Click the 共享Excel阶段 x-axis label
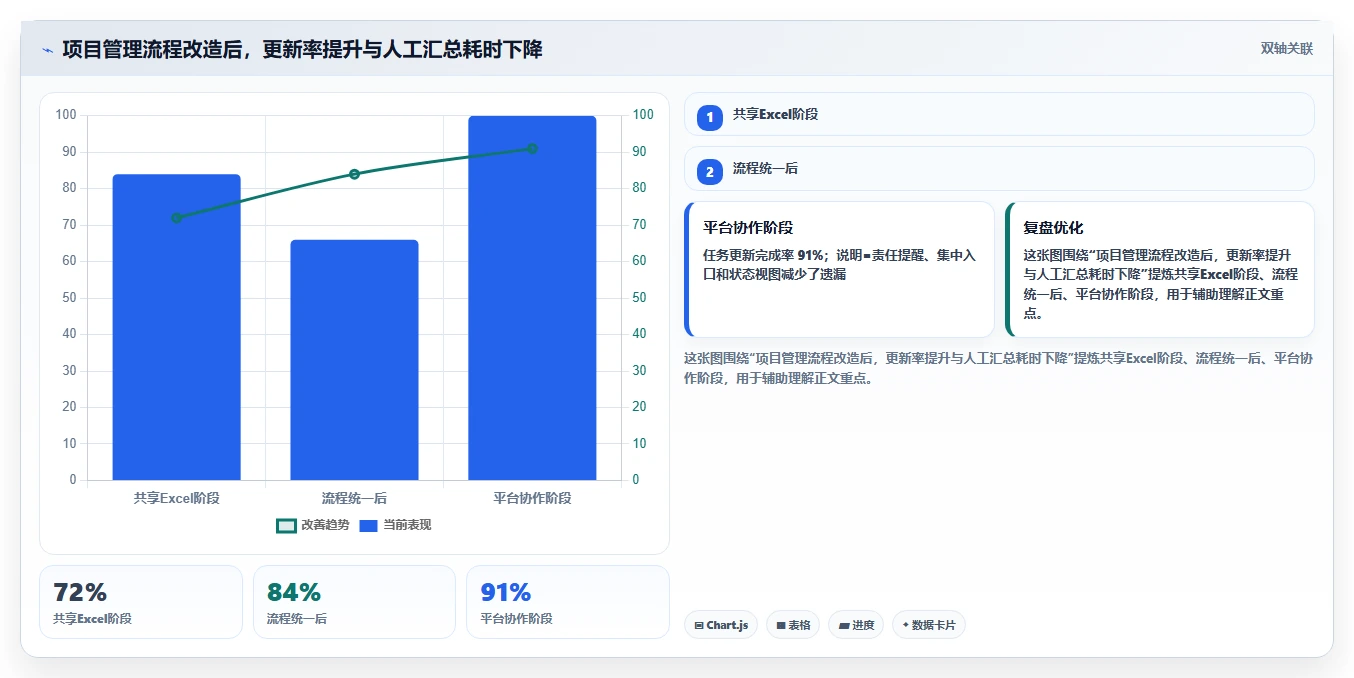 point(176,497)
